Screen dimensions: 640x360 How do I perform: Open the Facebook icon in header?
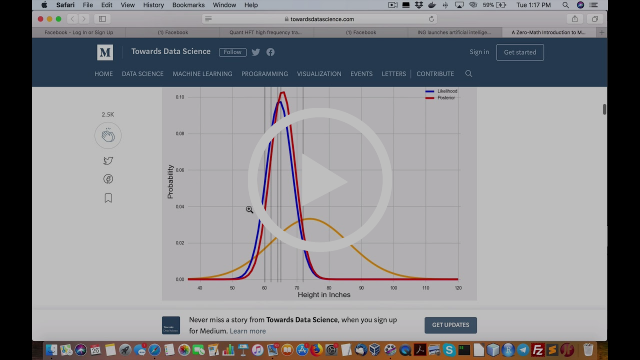point(271,52)
